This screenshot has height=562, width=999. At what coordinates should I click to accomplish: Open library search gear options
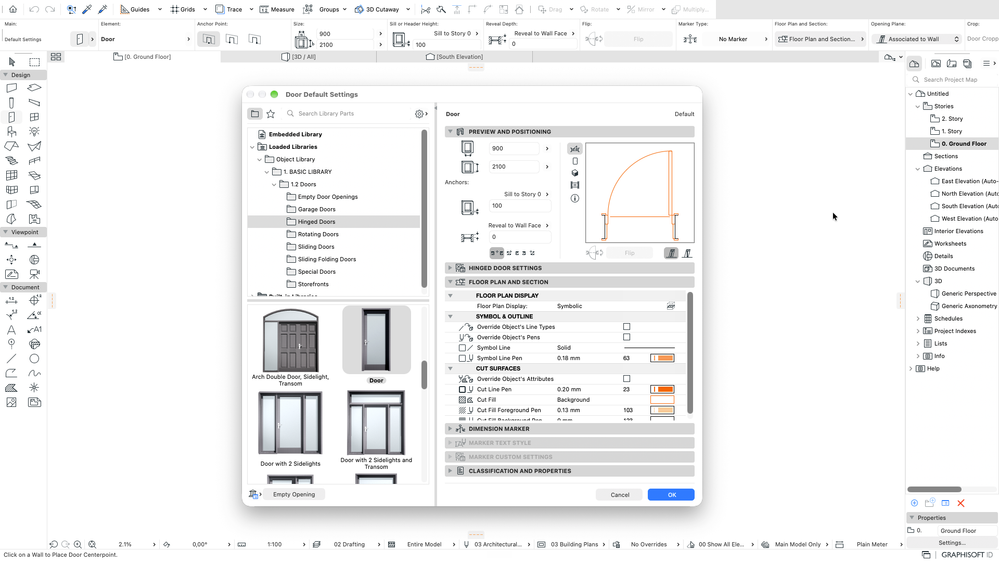[x=420, y=113]
